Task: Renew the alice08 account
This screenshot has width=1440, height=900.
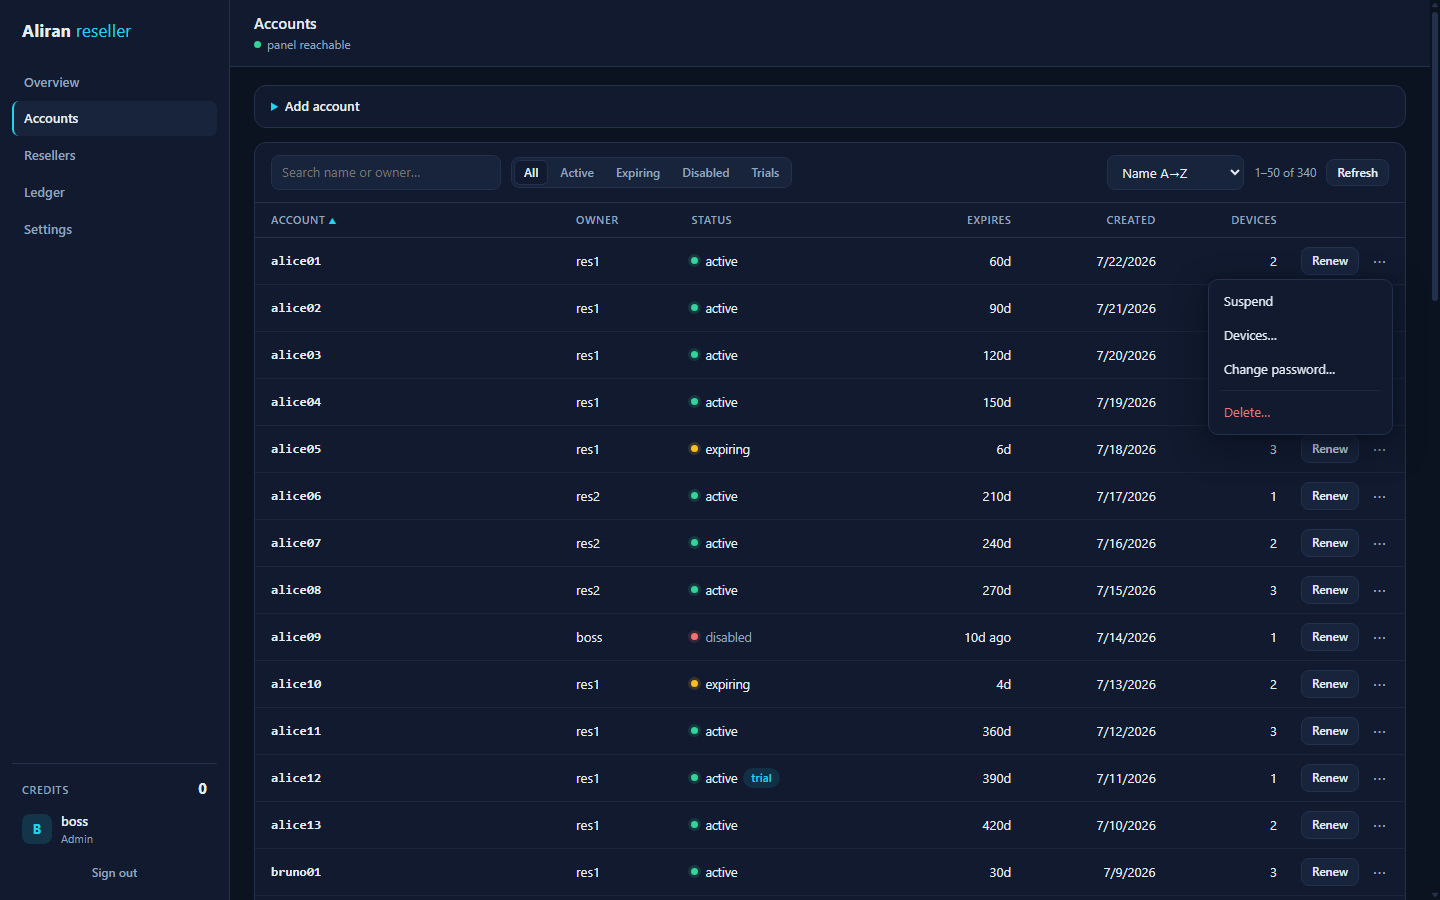Action: 1329,590
